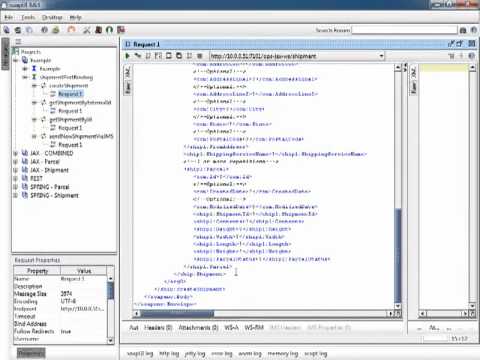
Task: Open the File menu
Action: 9,17
